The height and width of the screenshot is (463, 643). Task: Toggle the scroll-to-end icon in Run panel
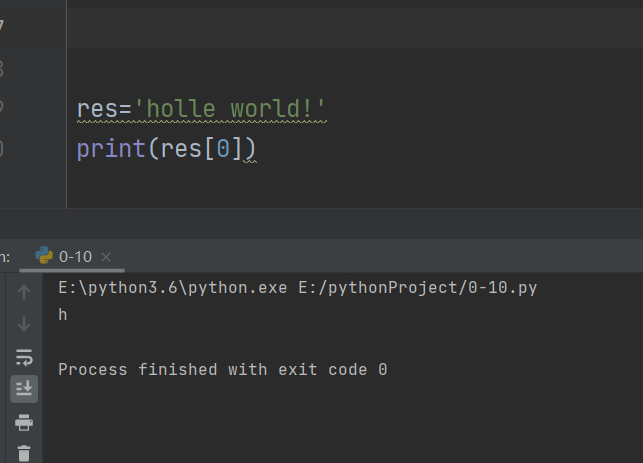(x=24, y=388)
